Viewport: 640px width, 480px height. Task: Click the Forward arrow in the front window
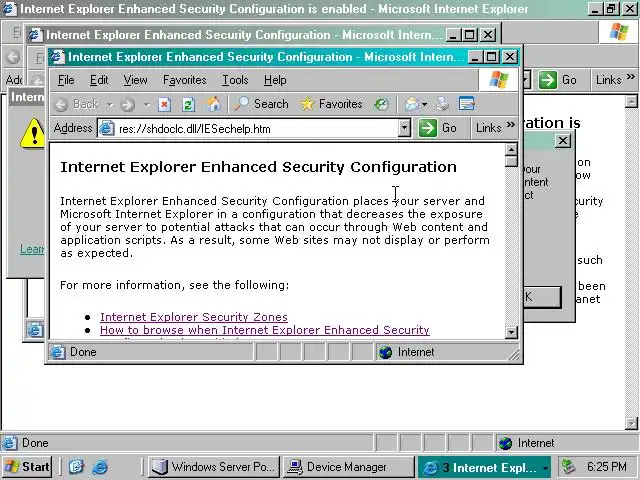click(x=127, y=104)
